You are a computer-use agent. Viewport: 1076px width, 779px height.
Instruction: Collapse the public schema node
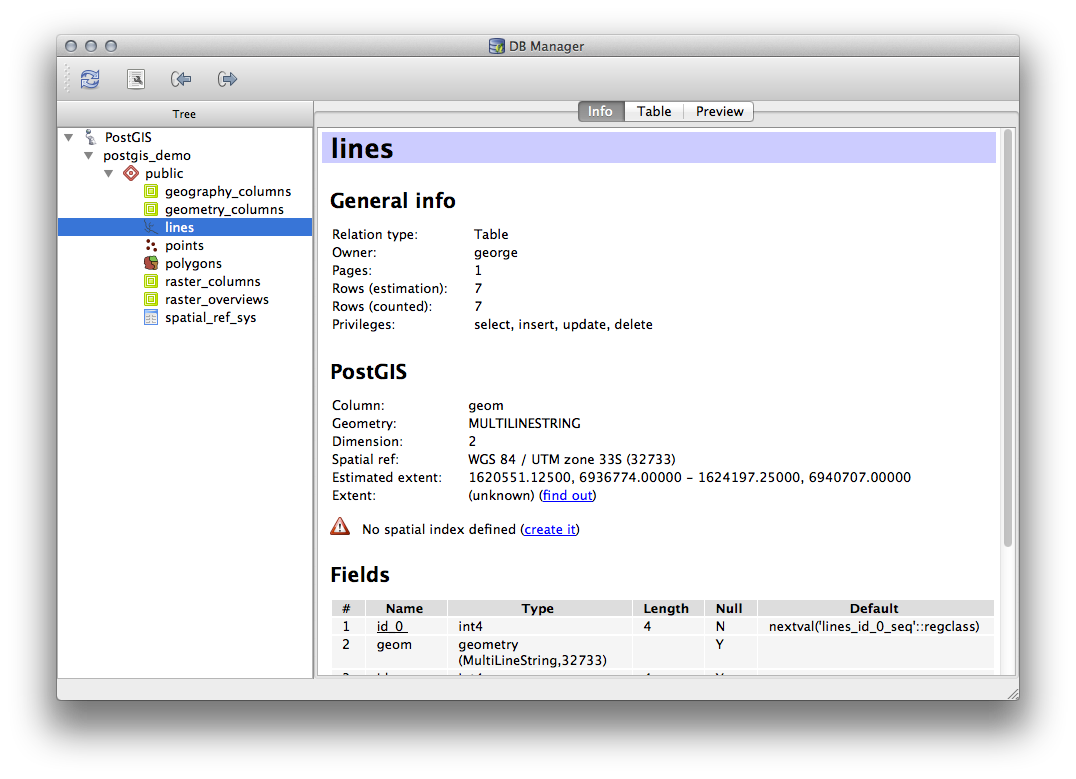pyautogui.click(x=108, y=174)
